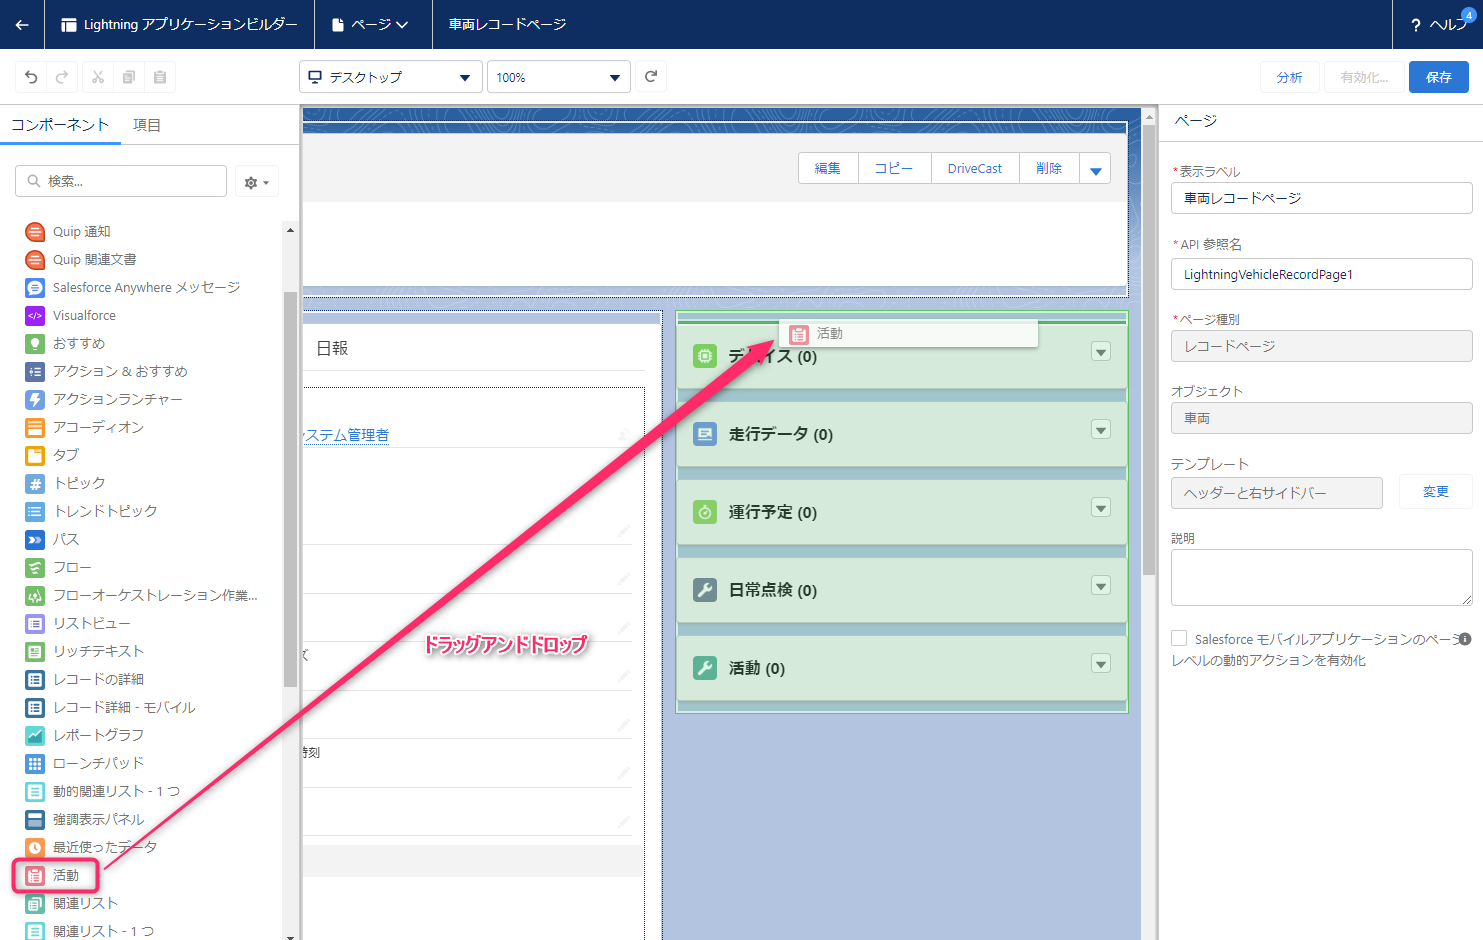This screenshot has width=1483, height=940.
Task: Click the 編集 action button
Action: 828,169
